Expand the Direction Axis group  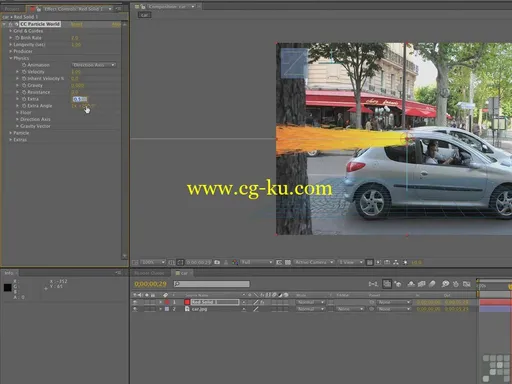[17, 119]
